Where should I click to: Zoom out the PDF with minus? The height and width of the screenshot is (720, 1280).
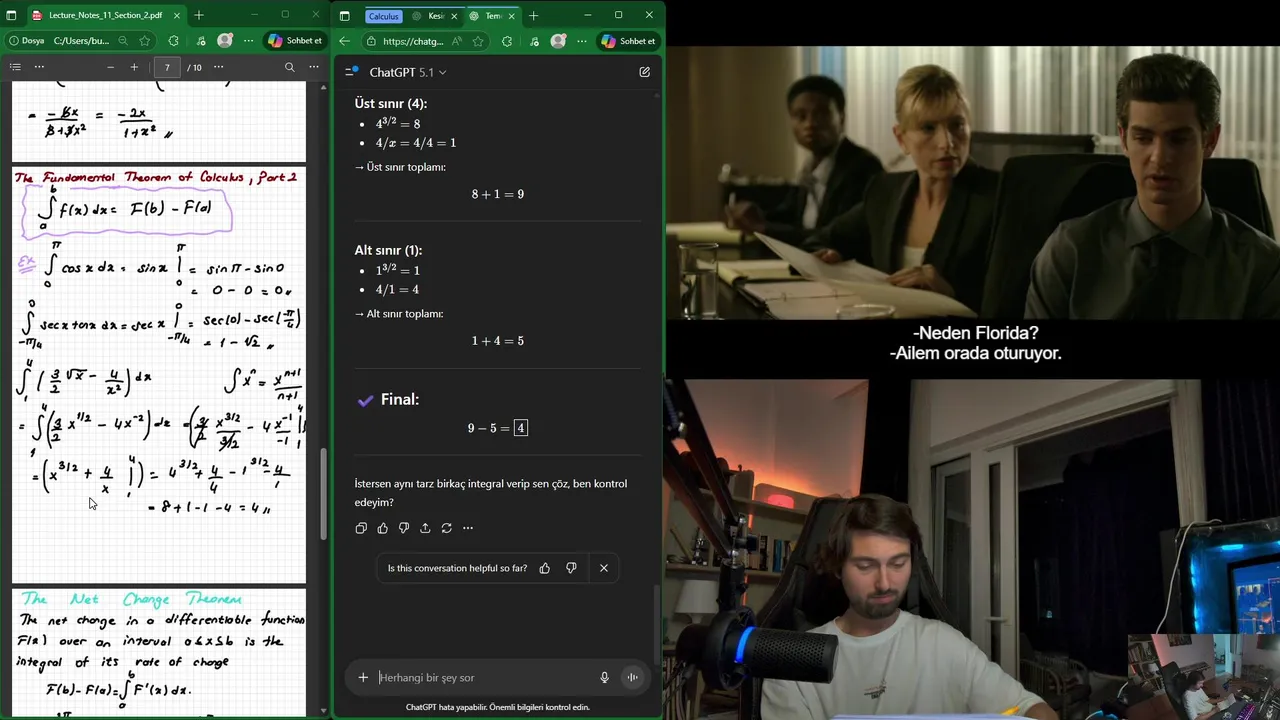pos(110,67)
